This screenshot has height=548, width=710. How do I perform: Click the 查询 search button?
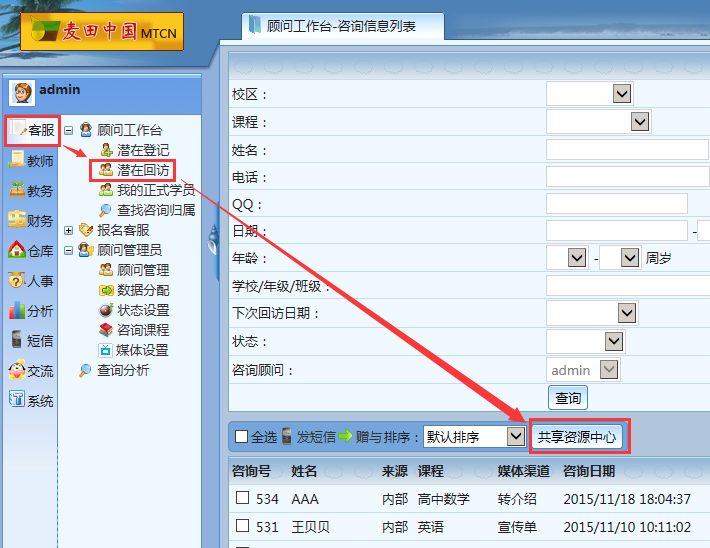click(568, 398)
